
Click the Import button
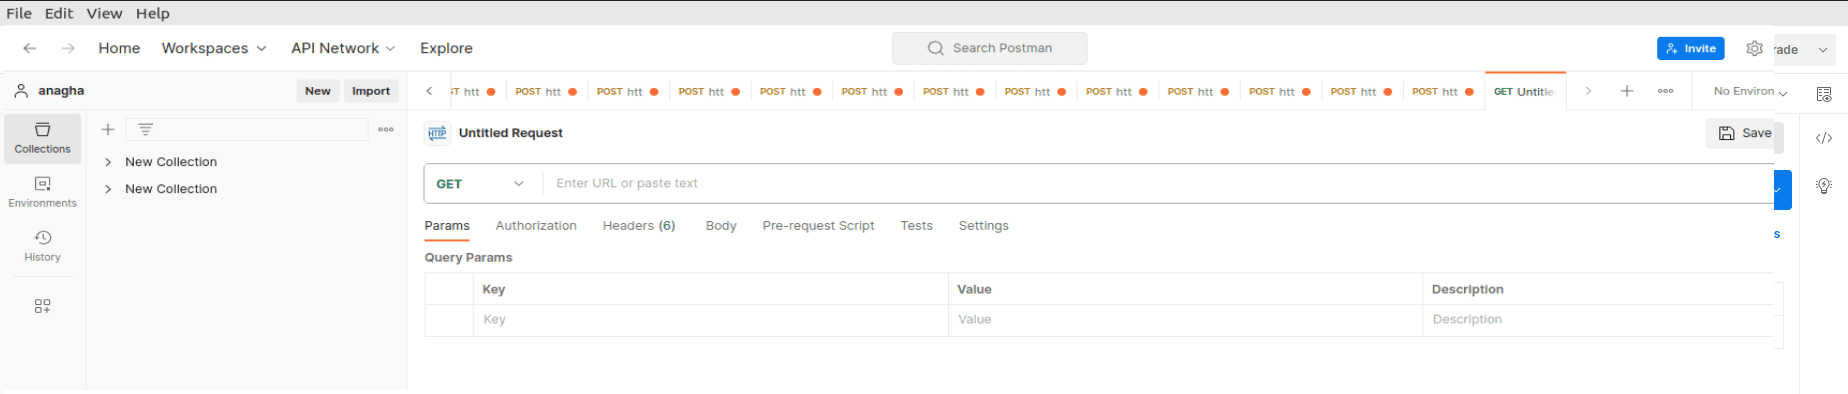[x=371, y=91]
